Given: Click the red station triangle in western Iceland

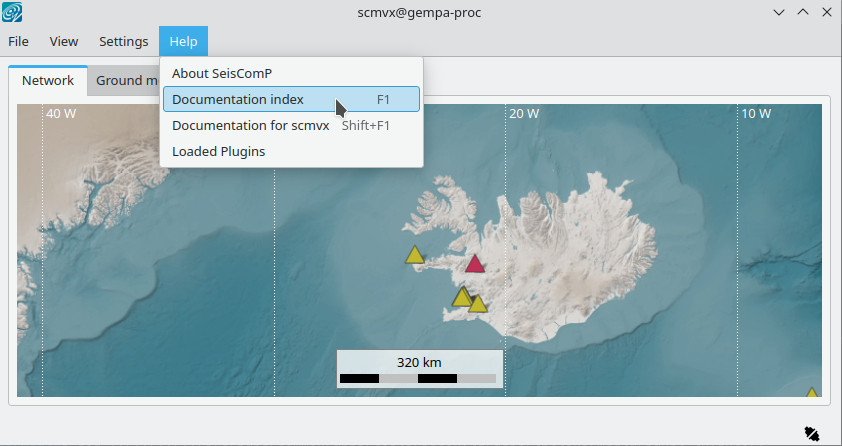Looking at the screenshot, I should [475, 265].
